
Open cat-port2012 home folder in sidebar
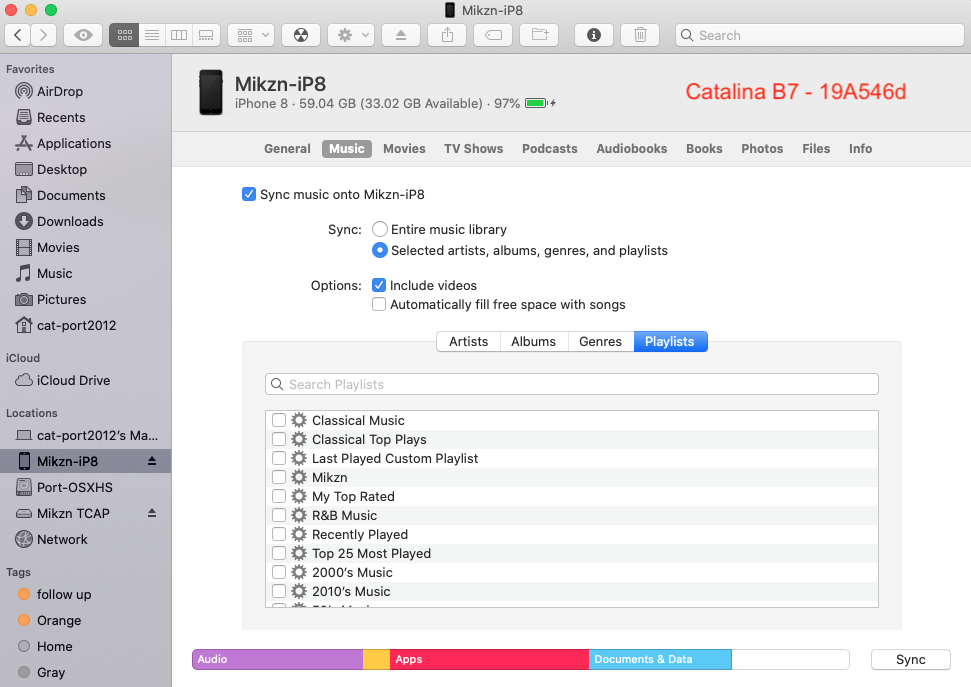point(76,326)
